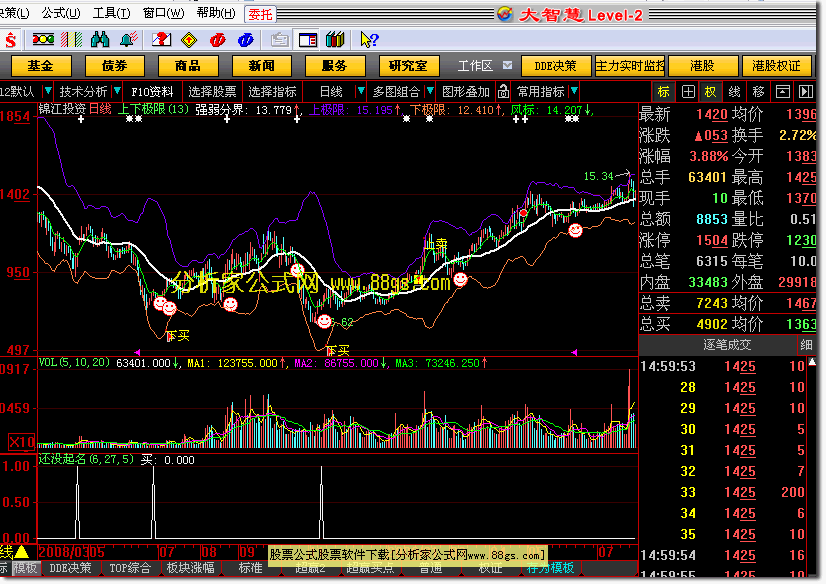The image size is (826, 584).
Task: Open the 工作区 dropdown arrow
Action: (507, 65)
